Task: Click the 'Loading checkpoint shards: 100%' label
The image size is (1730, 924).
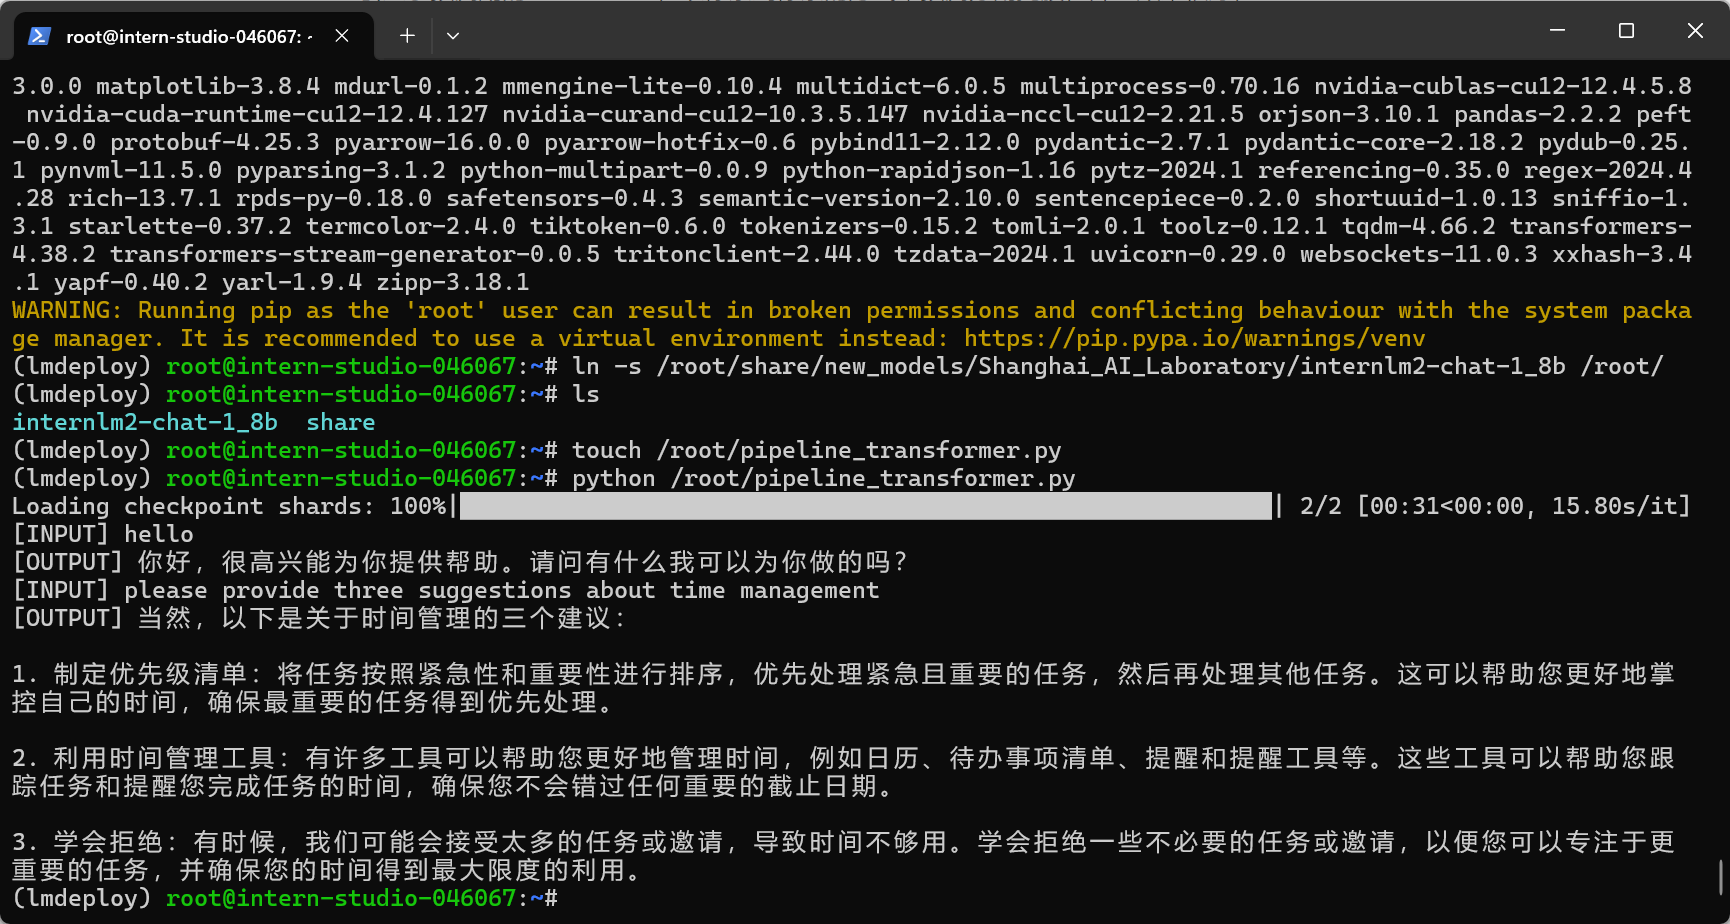Action: [229, 507]
